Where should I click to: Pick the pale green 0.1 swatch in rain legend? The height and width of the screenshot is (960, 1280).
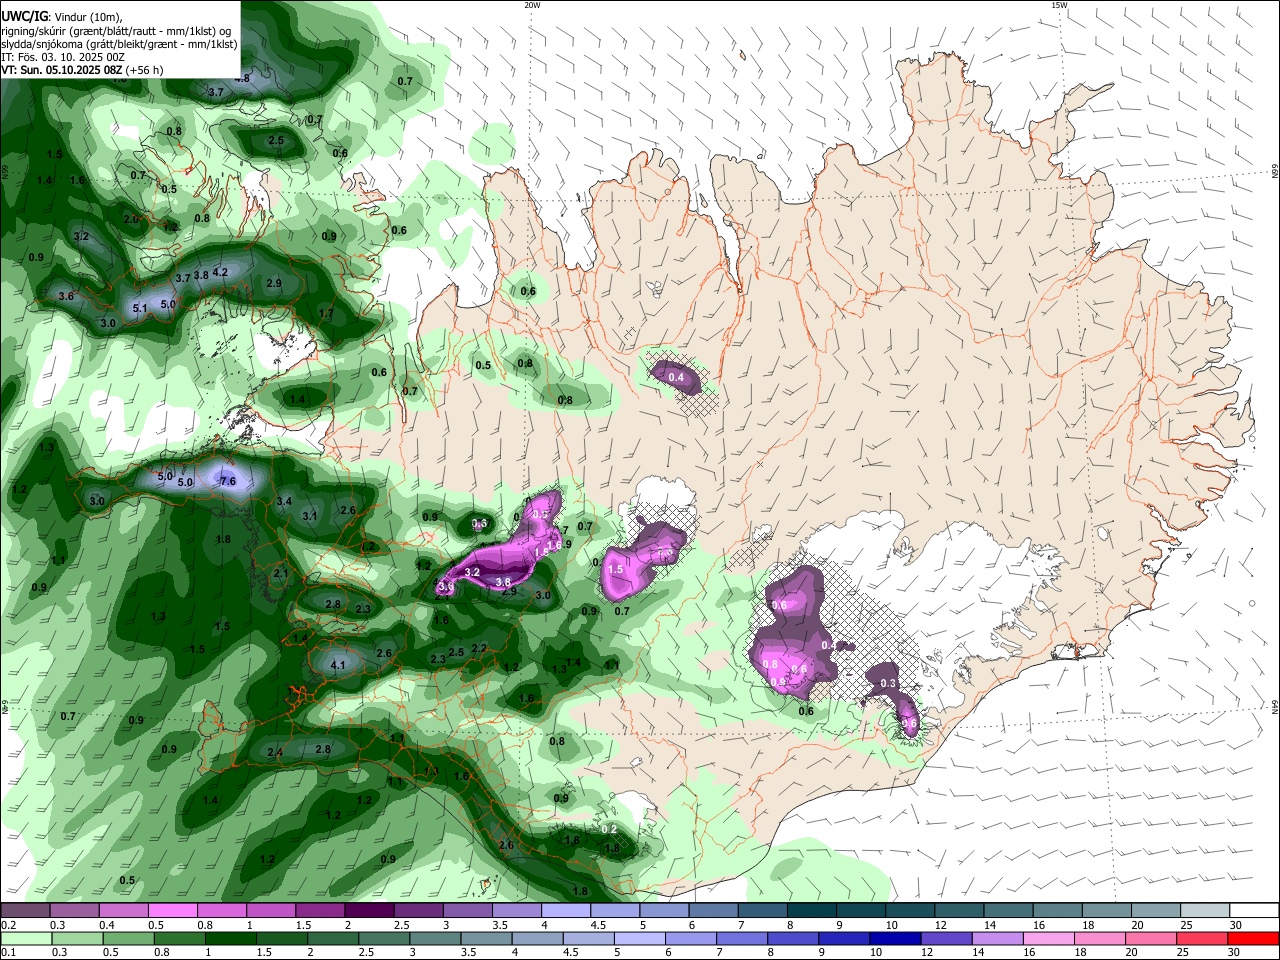click(26, 938)
